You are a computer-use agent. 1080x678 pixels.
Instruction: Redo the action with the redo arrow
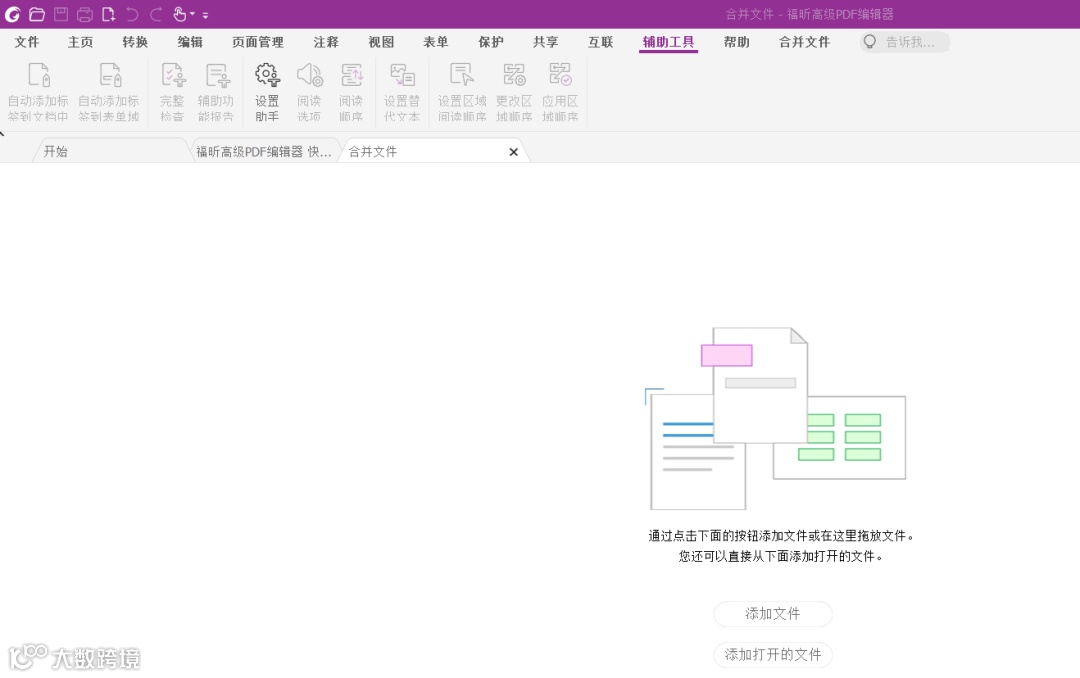click(x=156, y=14)
